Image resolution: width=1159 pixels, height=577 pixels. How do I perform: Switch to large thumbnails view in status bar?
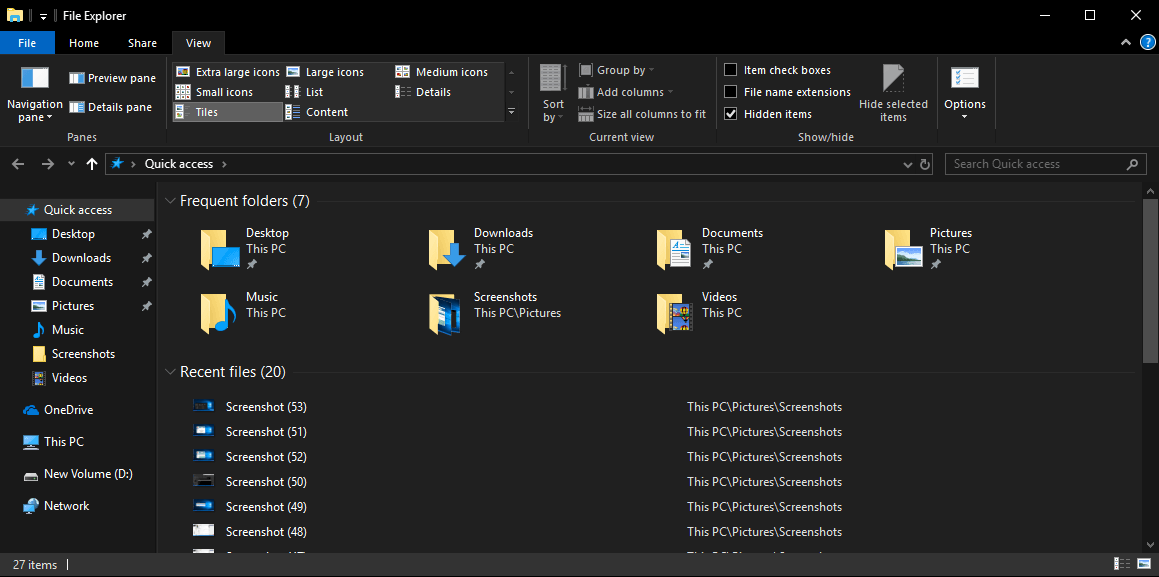1142,565
